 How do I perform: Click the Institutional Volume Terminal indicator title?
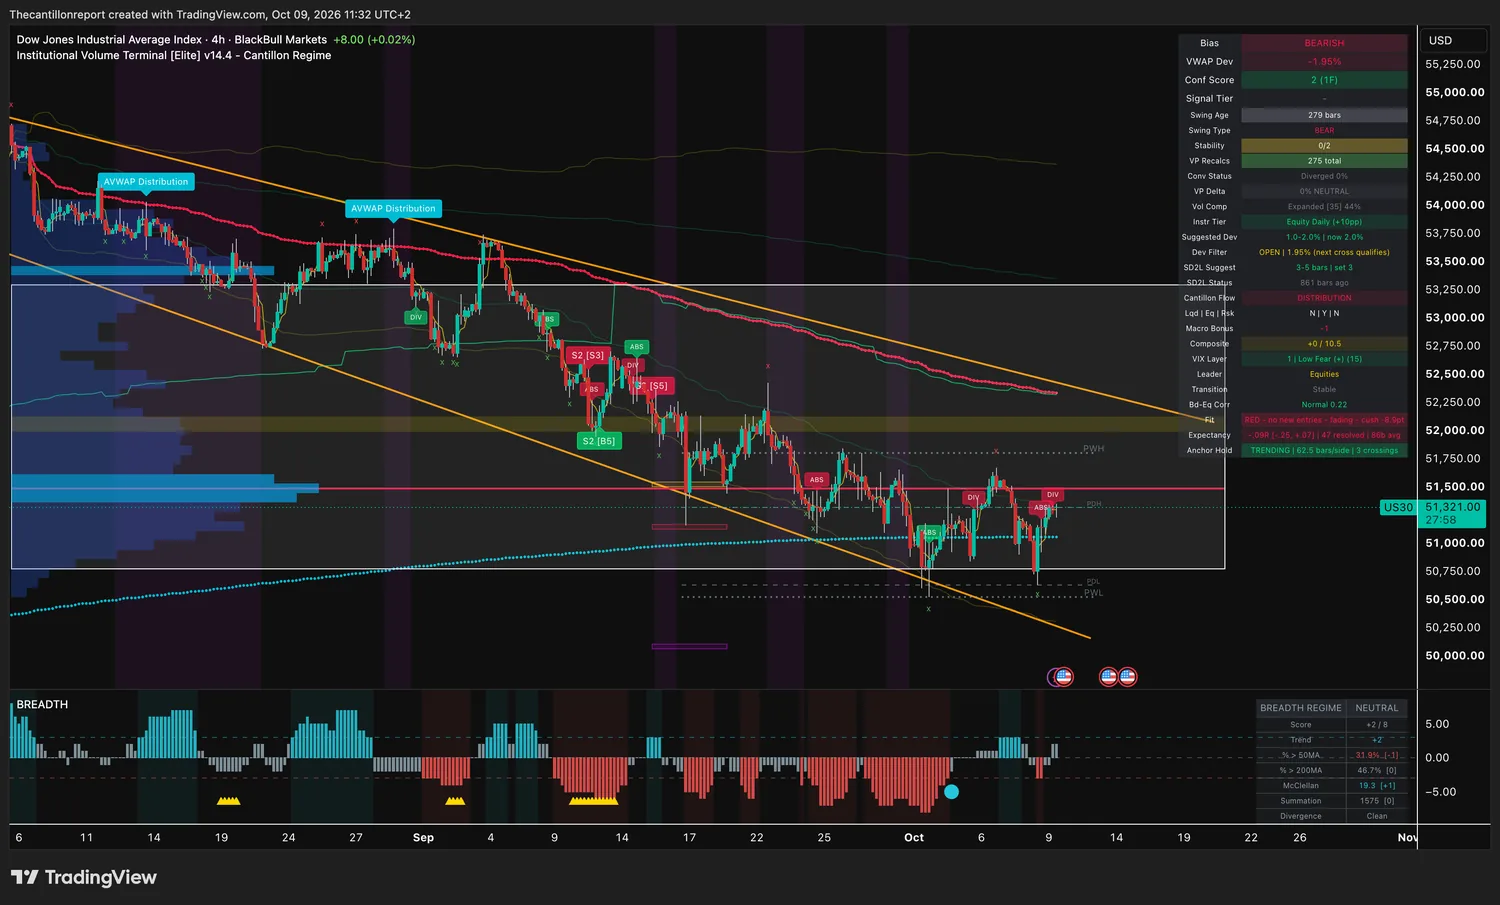tap(174, 56)
